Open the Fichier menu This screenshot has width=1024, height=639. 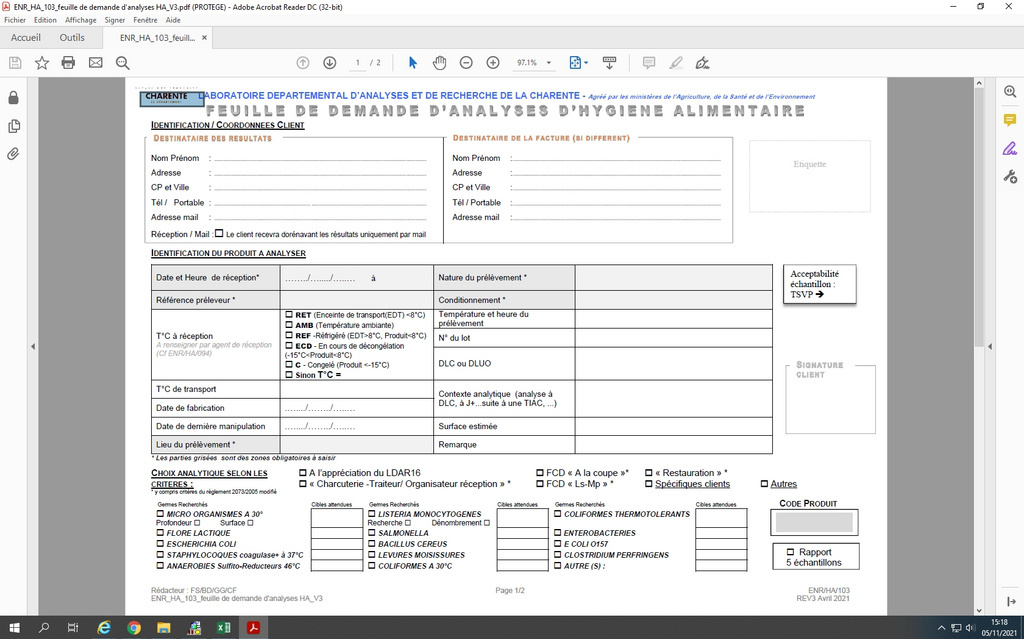coord(15,20)
